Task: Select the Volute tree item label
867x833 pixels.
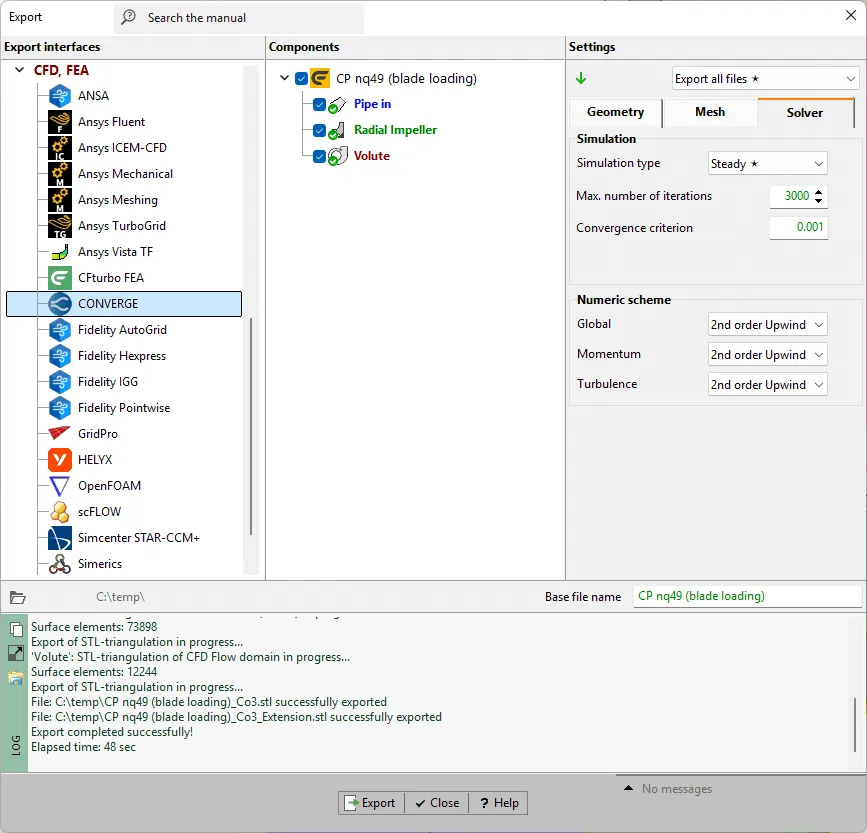Action: [372, 156]
